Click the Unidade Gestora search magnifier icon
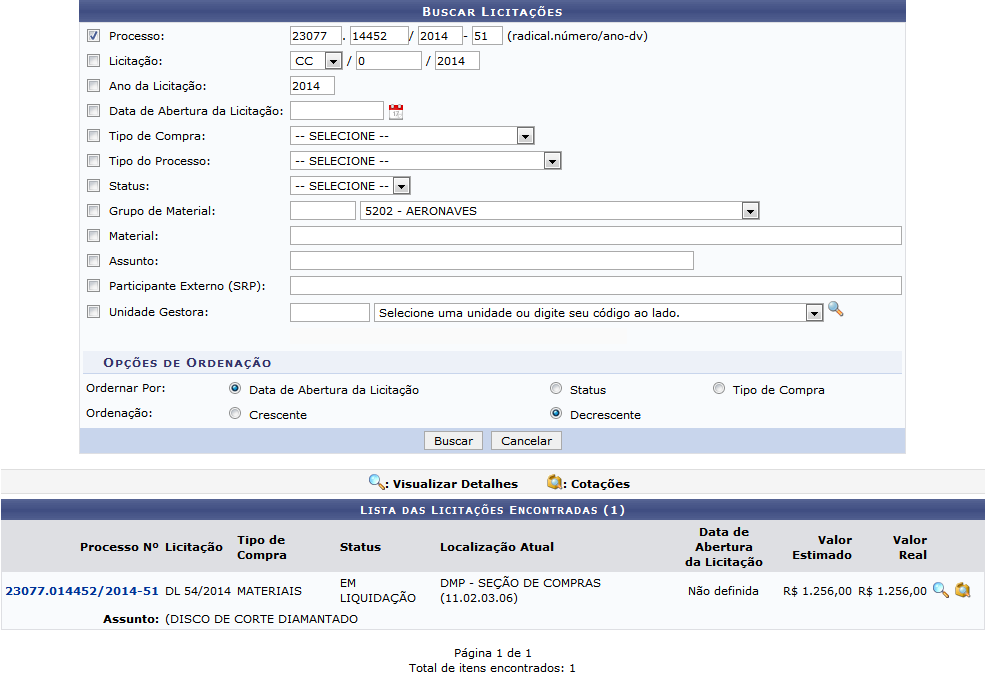Viewport: 987px width, 678px height. (836, 311)
